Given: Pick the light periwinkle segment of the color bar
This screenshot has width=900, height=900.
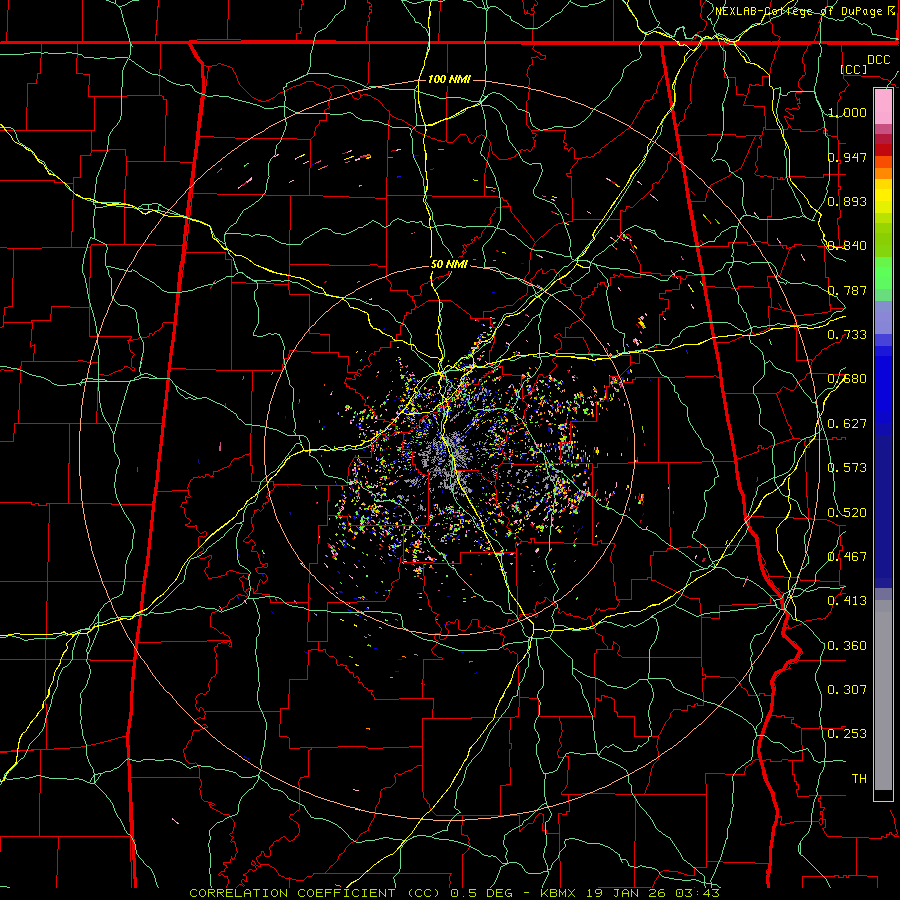Looking at the screenshot, I should 883,317.
